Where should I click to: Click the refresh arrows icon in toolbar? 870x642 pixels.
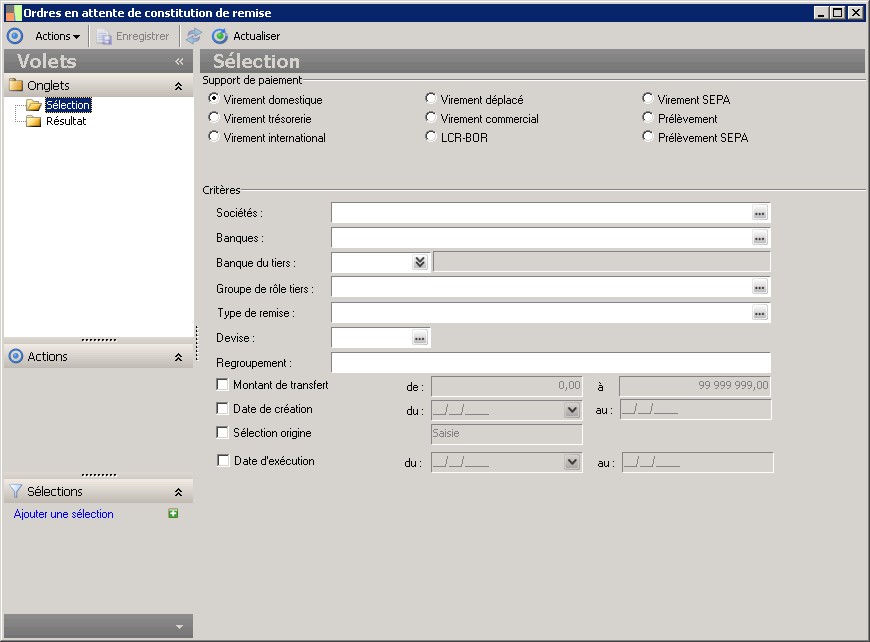tap(194, 36)
